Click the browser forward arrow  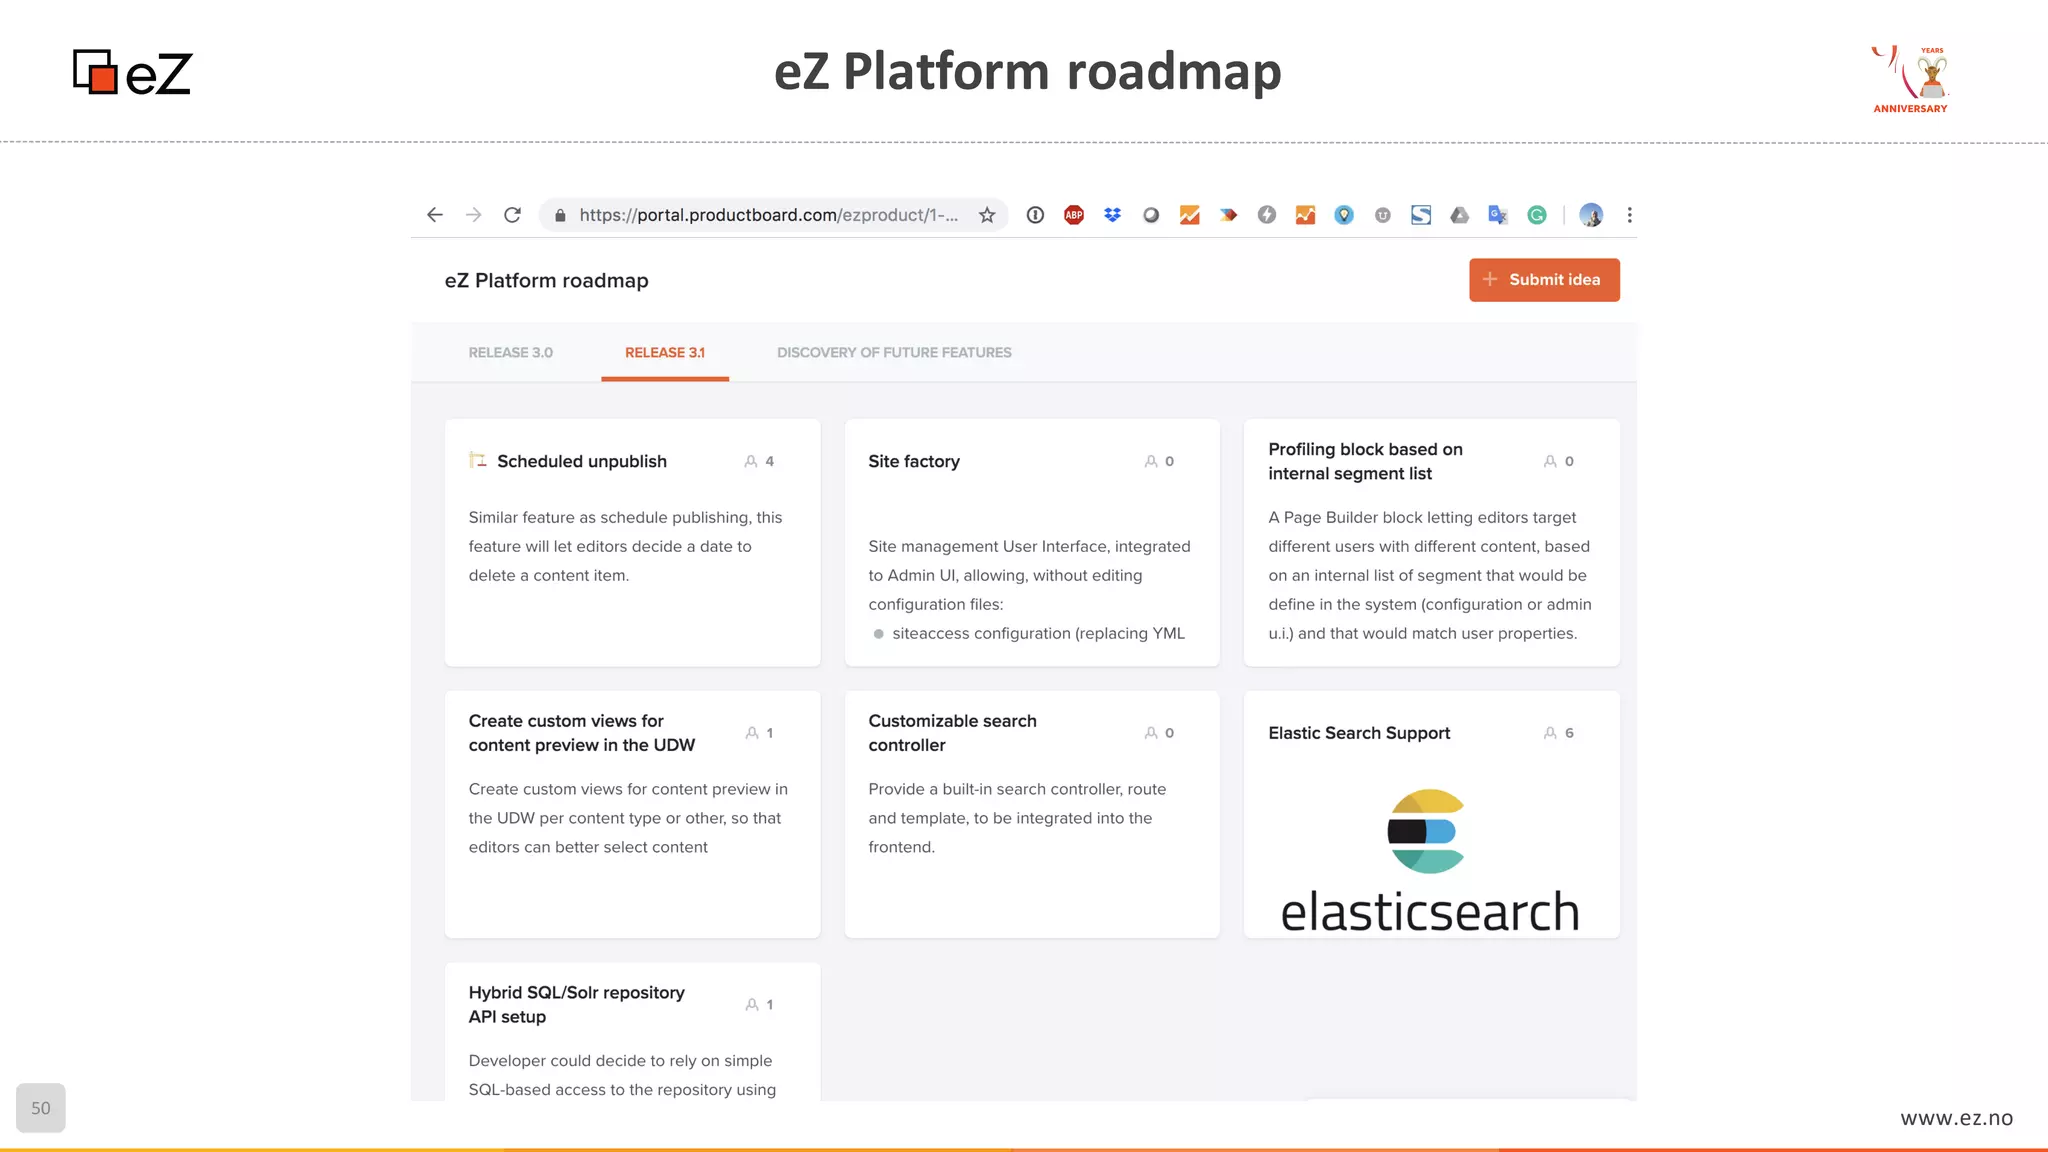tap(473, 215)
